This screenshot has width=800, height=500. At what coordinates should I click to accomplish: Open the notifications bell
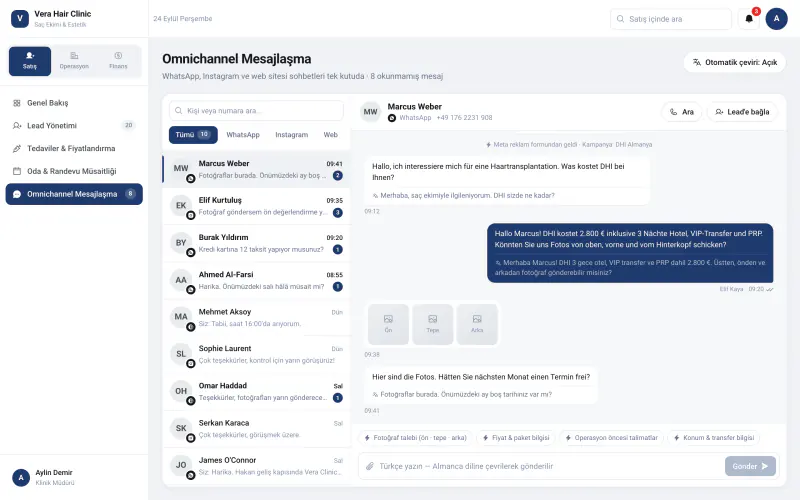[x=748, y=19]
